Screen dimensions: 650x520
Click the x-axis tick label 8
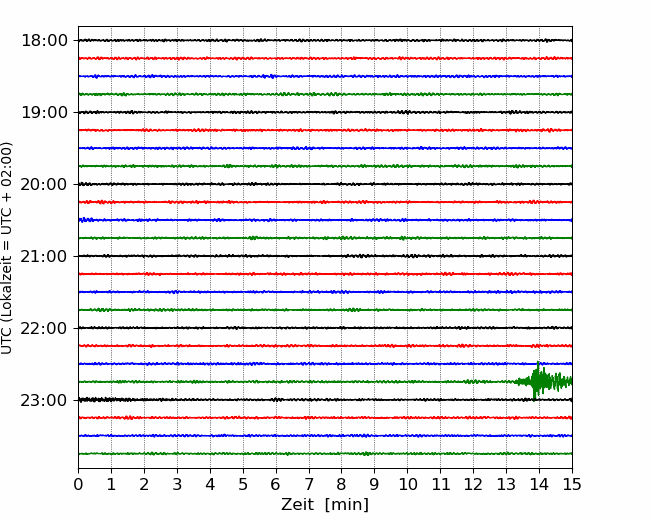click(x=342, y=484)
